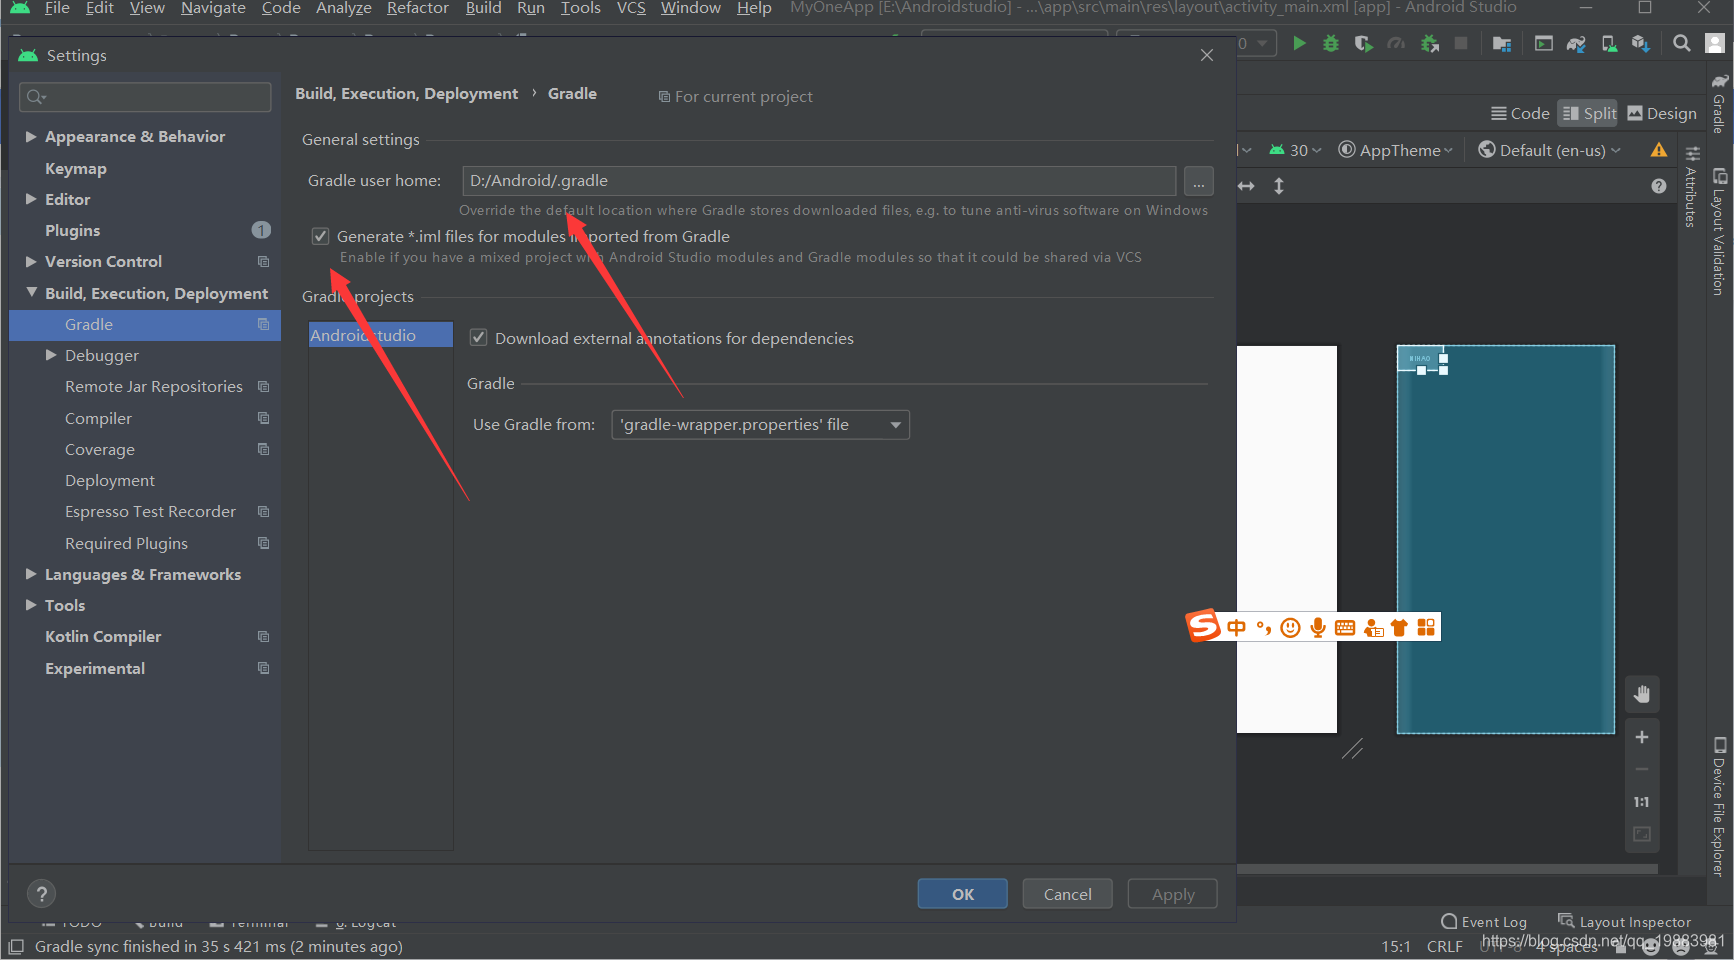The height and width of the screenshot is (960, 1734).
Task: Click OK button in Settings dialog
Action: click(963, 894)
